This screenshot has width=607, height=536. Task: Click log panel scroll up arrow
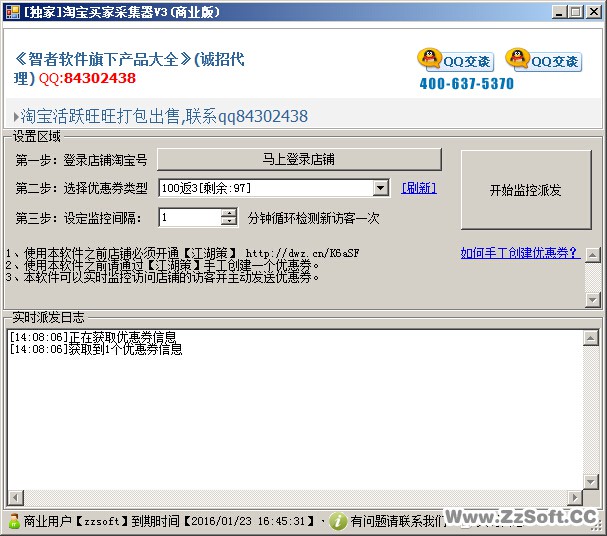coord(590,338)
